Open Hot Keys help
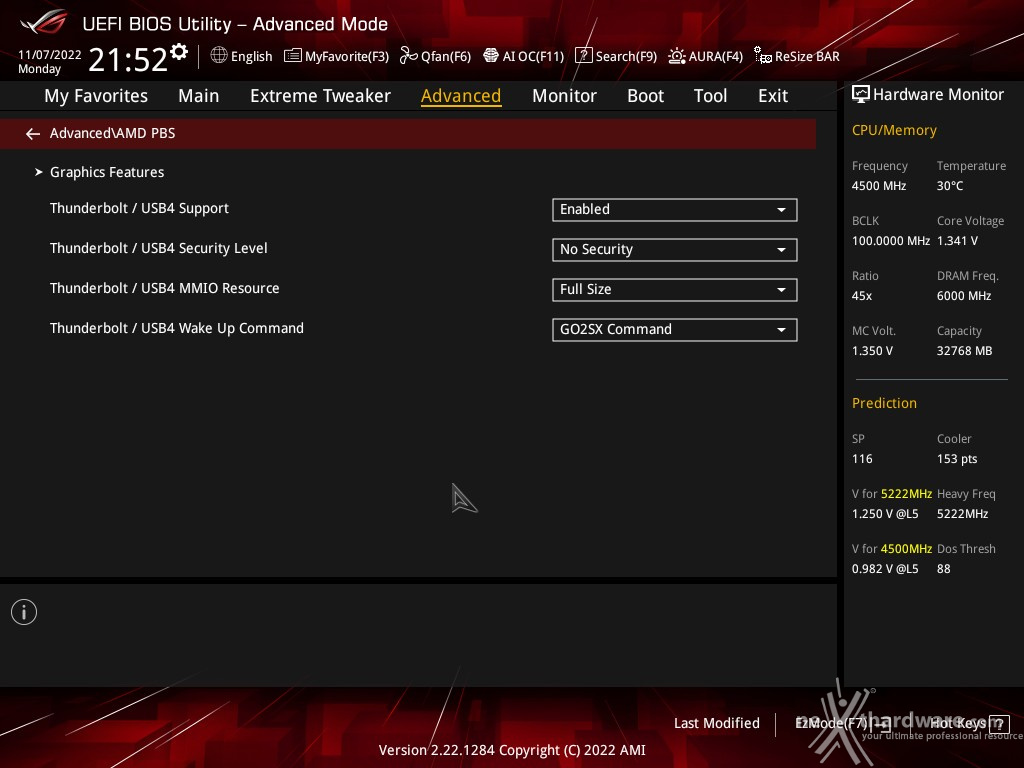Image resolution: width=1024 pixels, height=768 pixels. (x=969, y=724)
